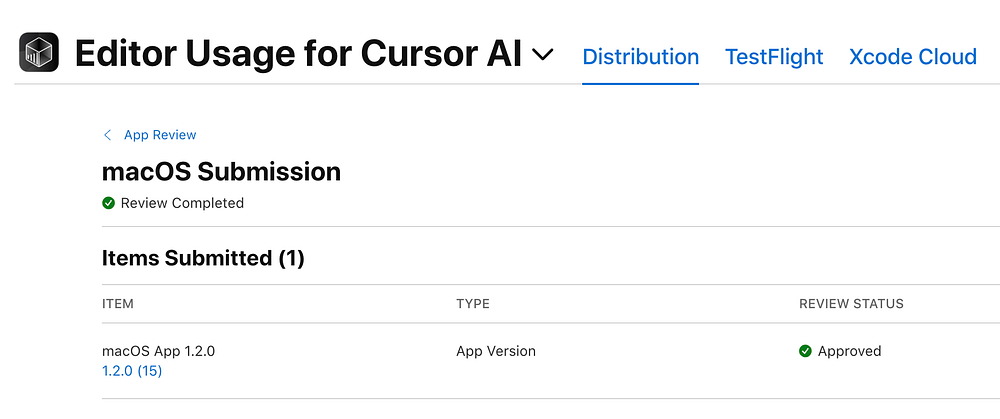Click the TYPE column header
Screen dimensions: 1000x419
473,303
